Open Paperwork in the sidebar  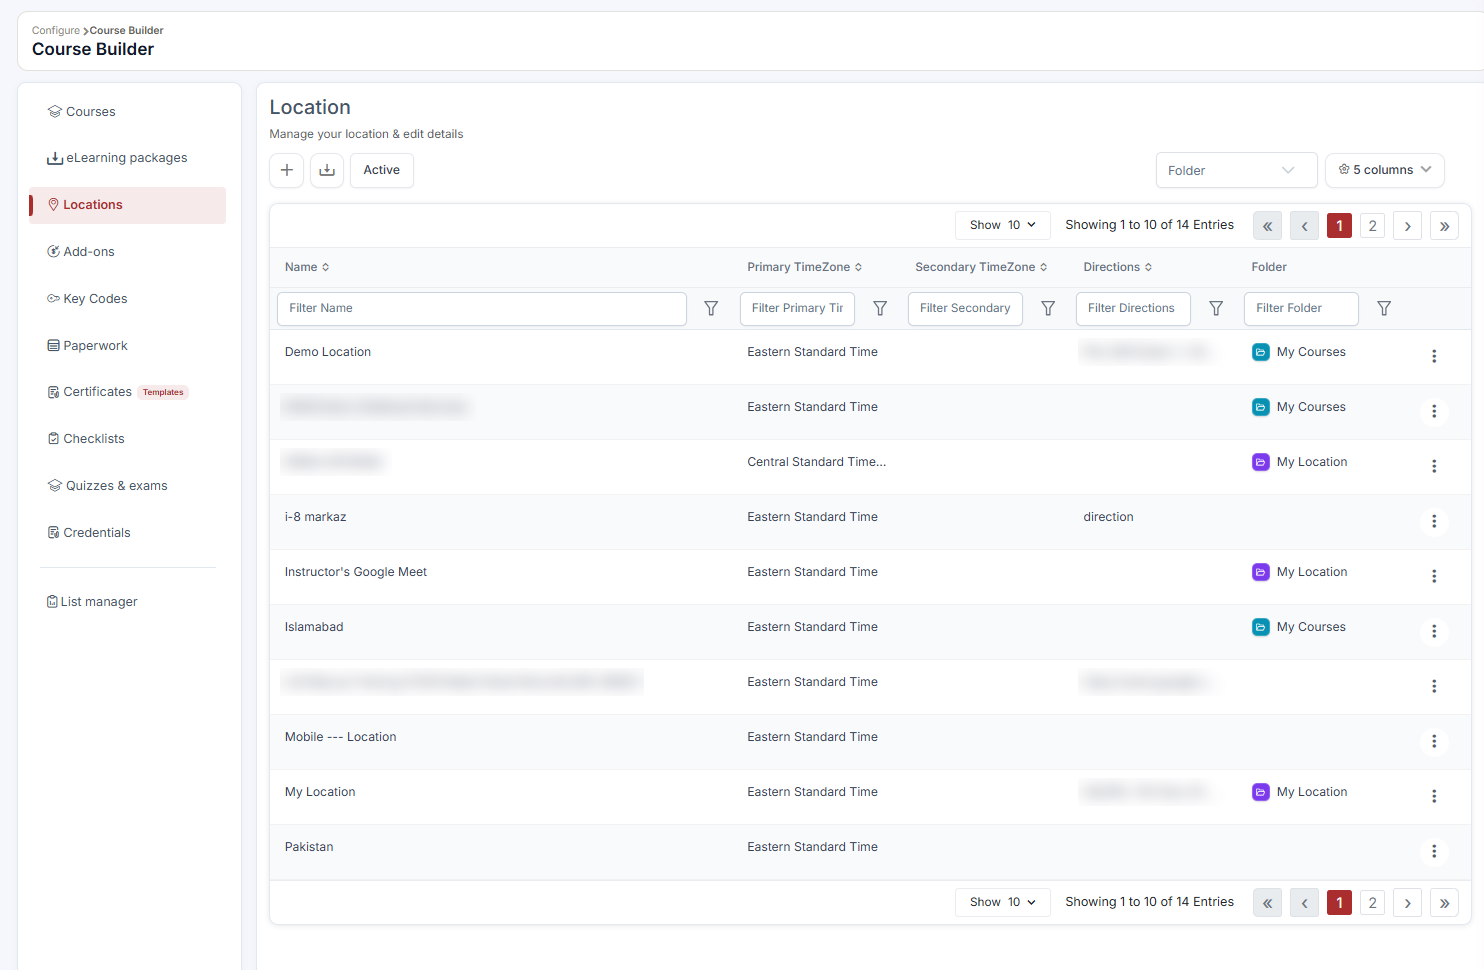click(128, 346)
